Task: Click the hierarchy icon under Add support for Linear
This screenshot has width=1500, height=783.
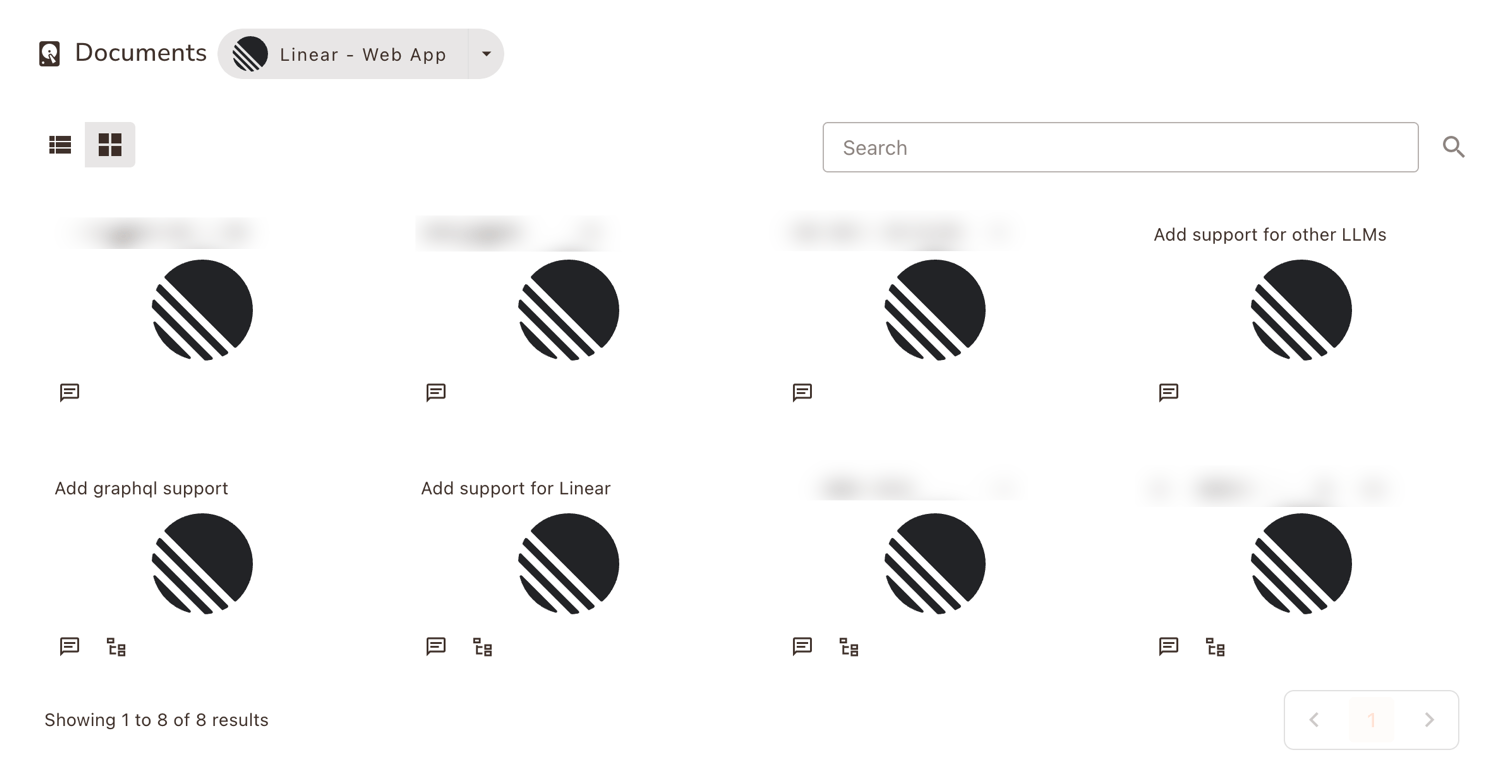Action: tap(482, 646)
